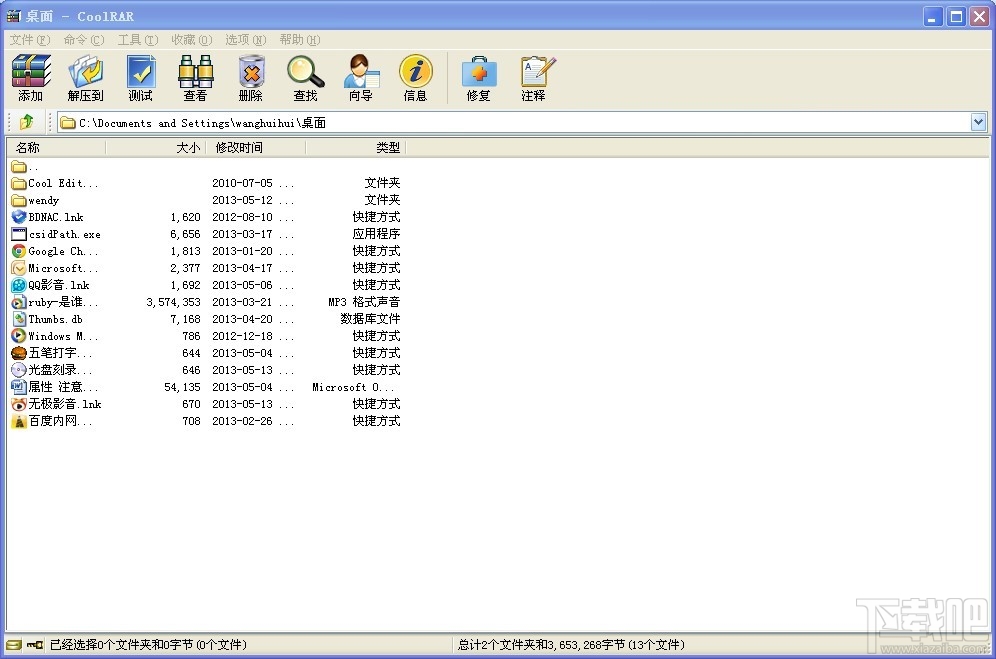Screen dimensions: 996x659
Task: Open the address bar dropdown arrow
Action: [x=979, y=121]
